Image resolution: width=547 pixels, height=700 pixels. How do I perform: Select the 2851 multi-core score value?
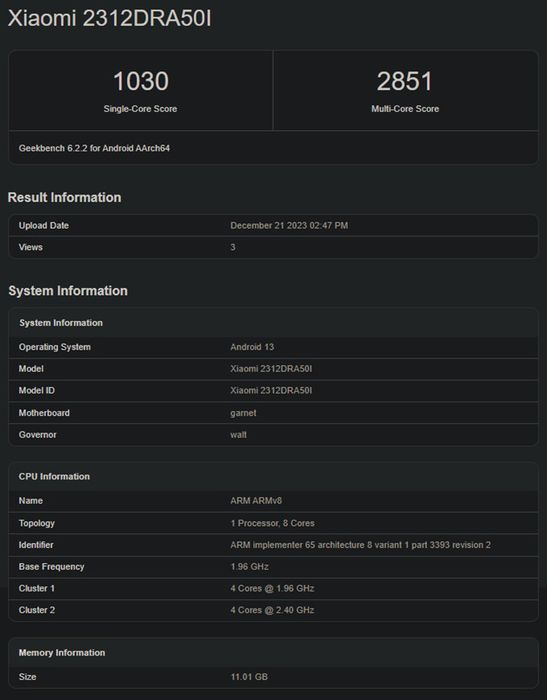[405, 81]
